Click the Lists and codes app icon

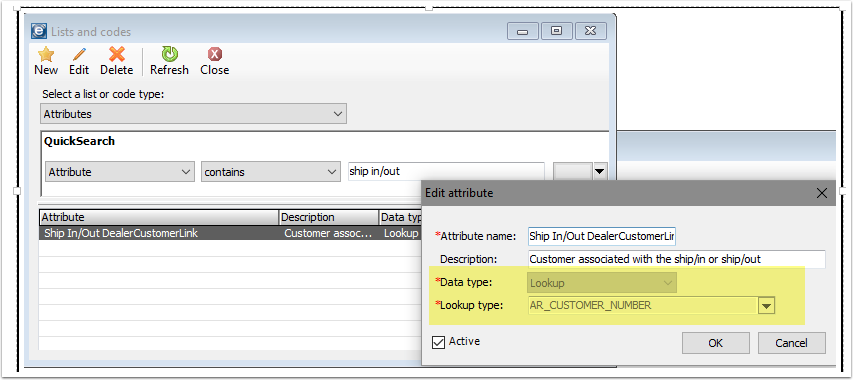pyautogui.click(x=39, y=31)
